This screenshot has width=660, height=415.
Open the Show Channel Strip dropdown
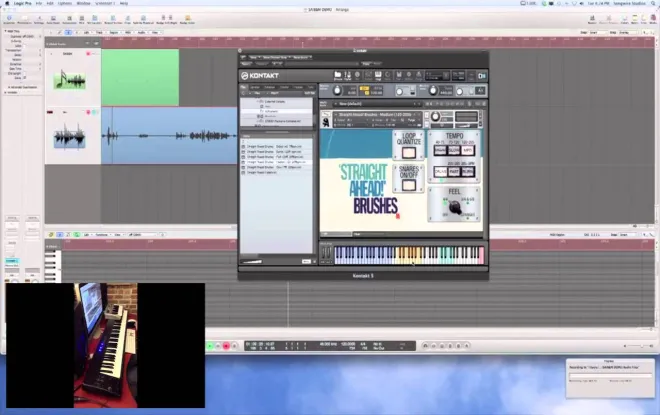(277, 57)
